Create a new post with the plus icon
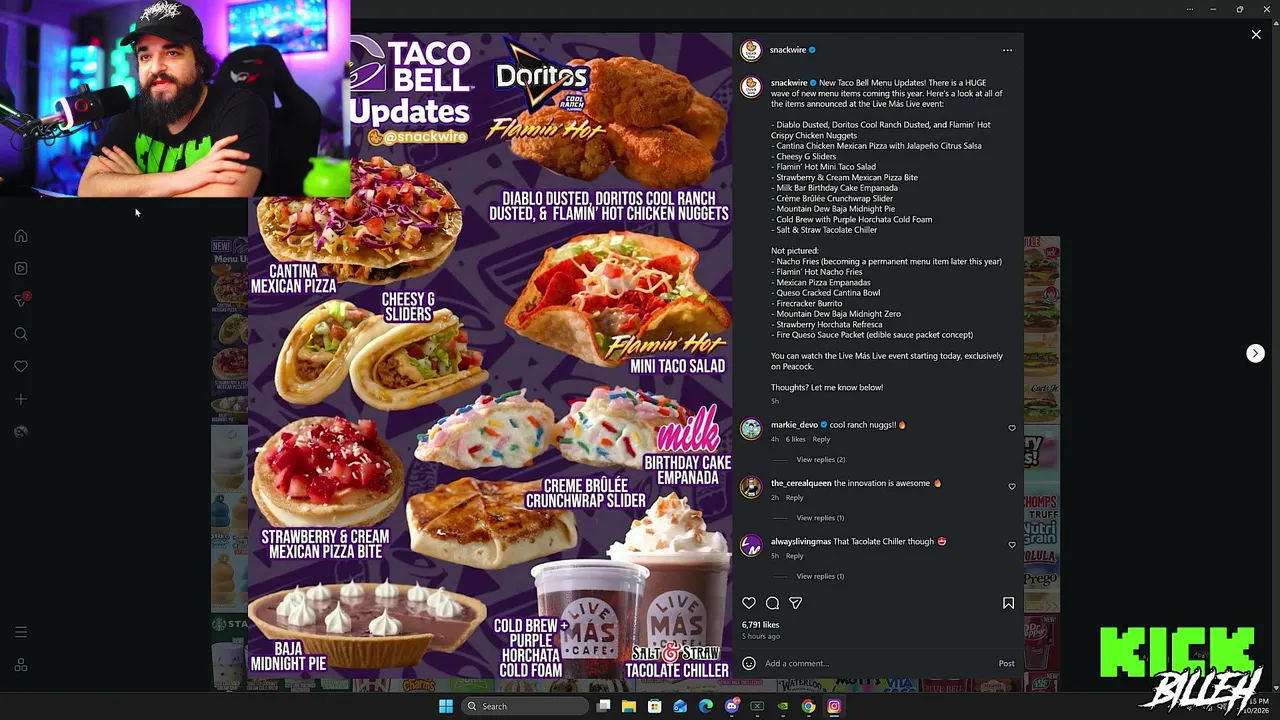The height and width of the screenshot is (720, 1280). 21,399
